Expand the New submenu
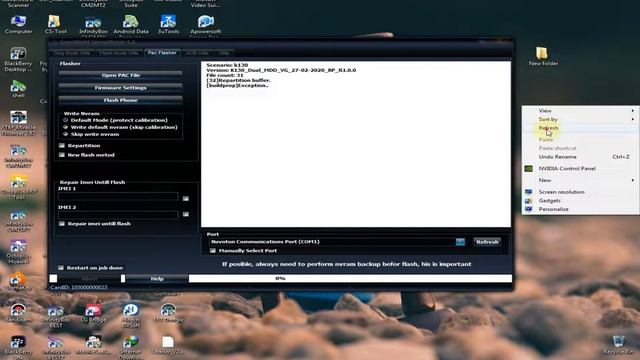The height and width of the screenshot is (360, 640). [x=580, y=180]
